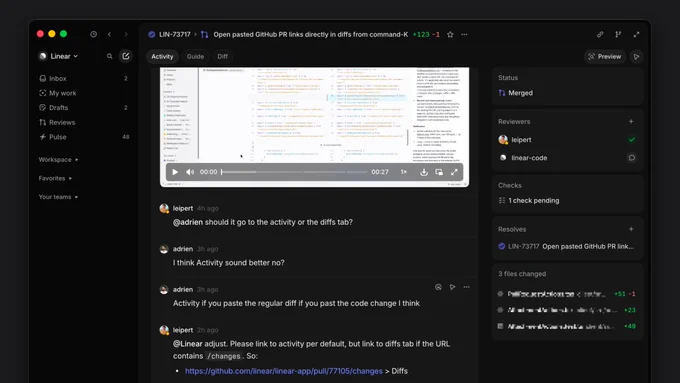
Task: Switch to the Guide tab
Action: 195,56
